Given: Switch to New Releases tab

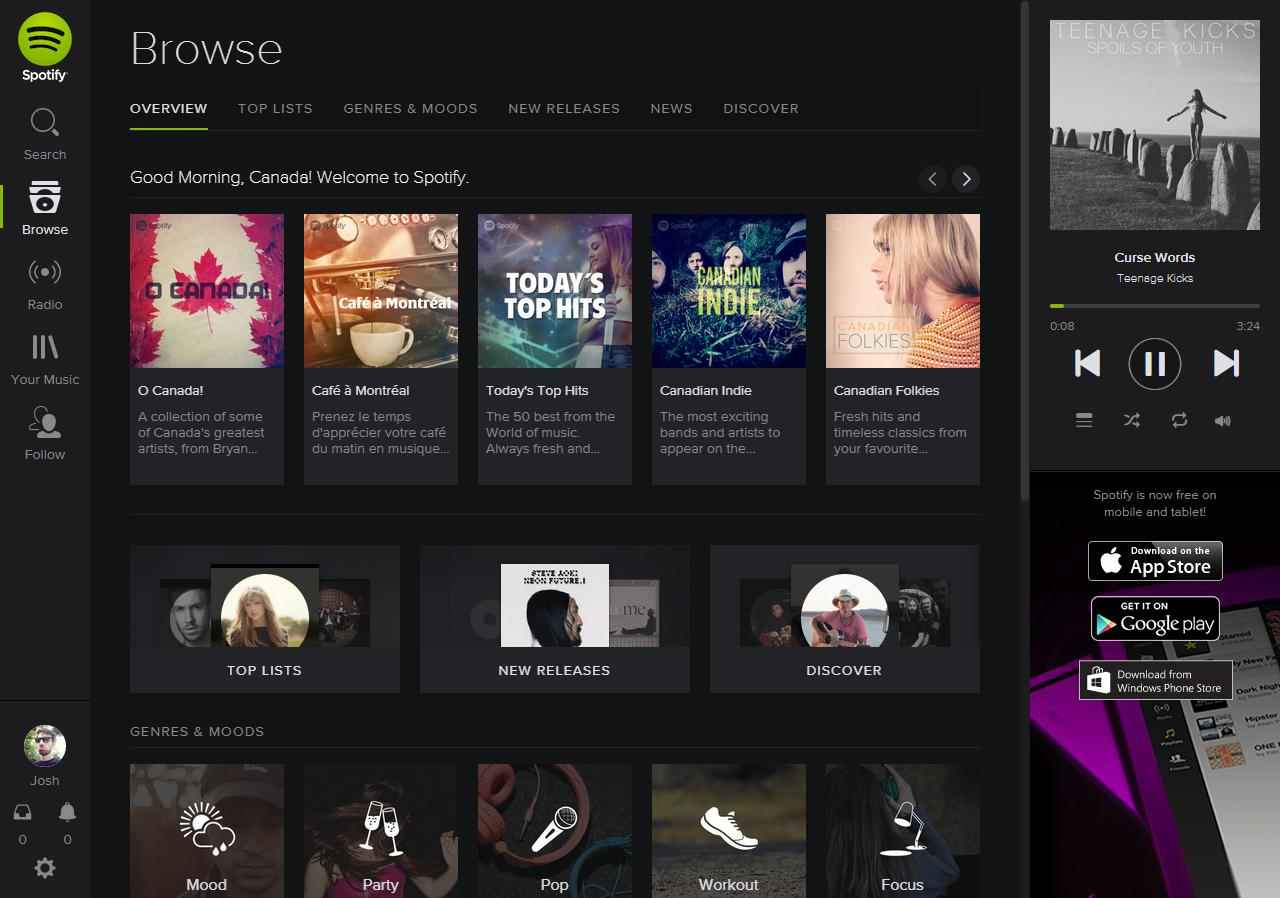Looking at the screenshot, I should tap(564, 108).
